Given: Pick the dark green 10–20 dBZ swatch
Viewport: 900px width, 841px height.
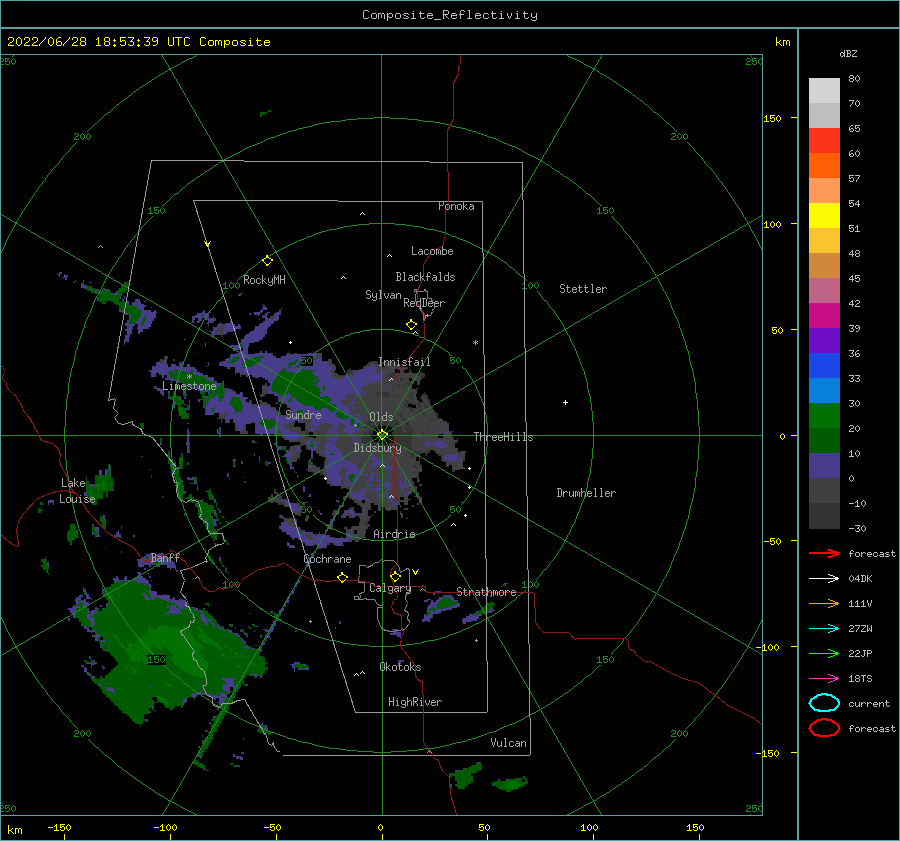Looking at the screenshot, I should point(824,440).
